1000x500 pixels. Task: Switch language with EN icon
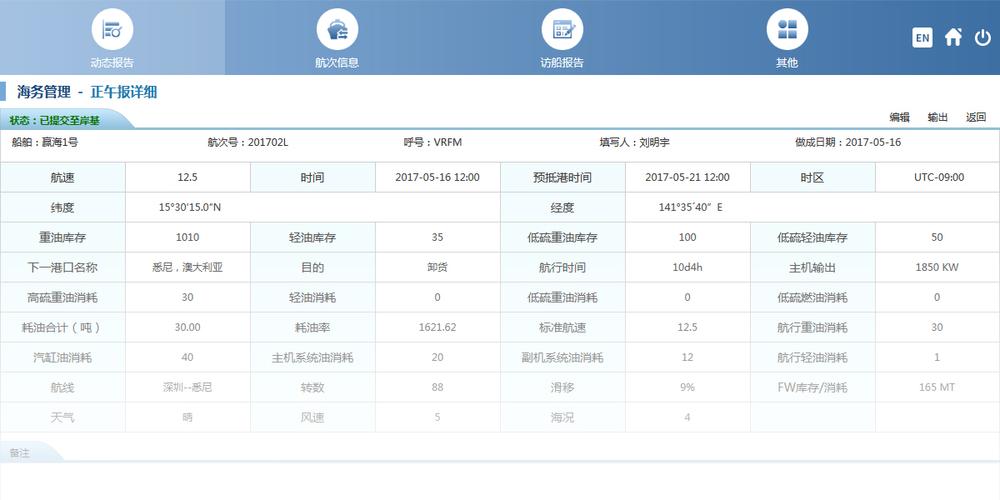922,38
